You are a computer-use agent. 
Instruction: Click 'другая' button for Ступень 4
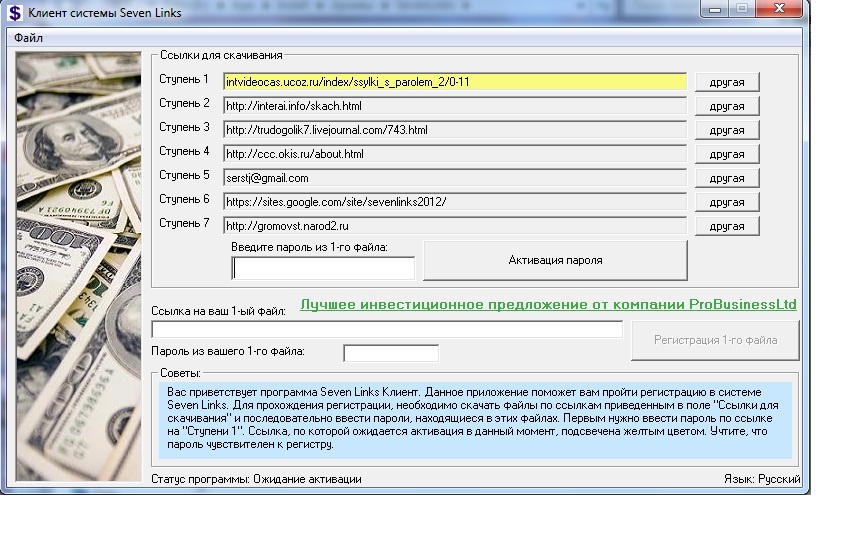(x=727, y=154)
